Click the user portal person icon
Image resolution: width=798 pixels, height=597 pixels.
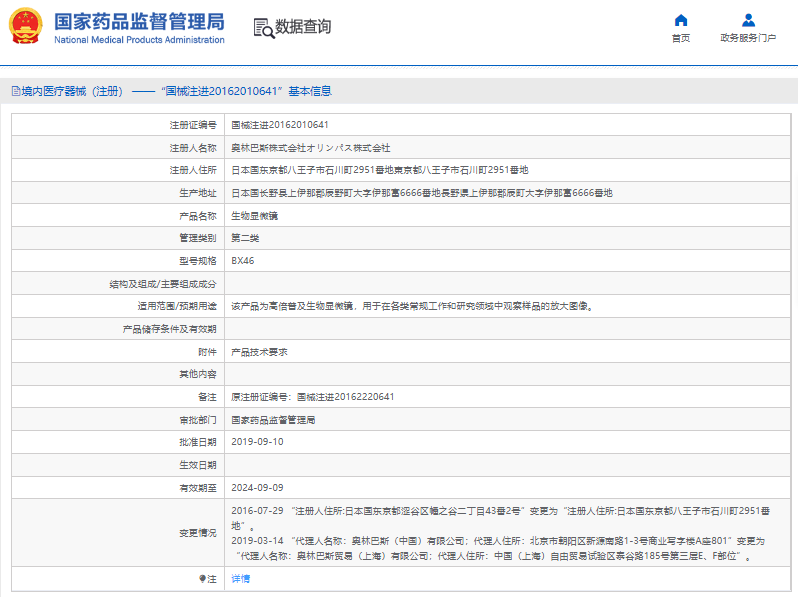point(748,20)
